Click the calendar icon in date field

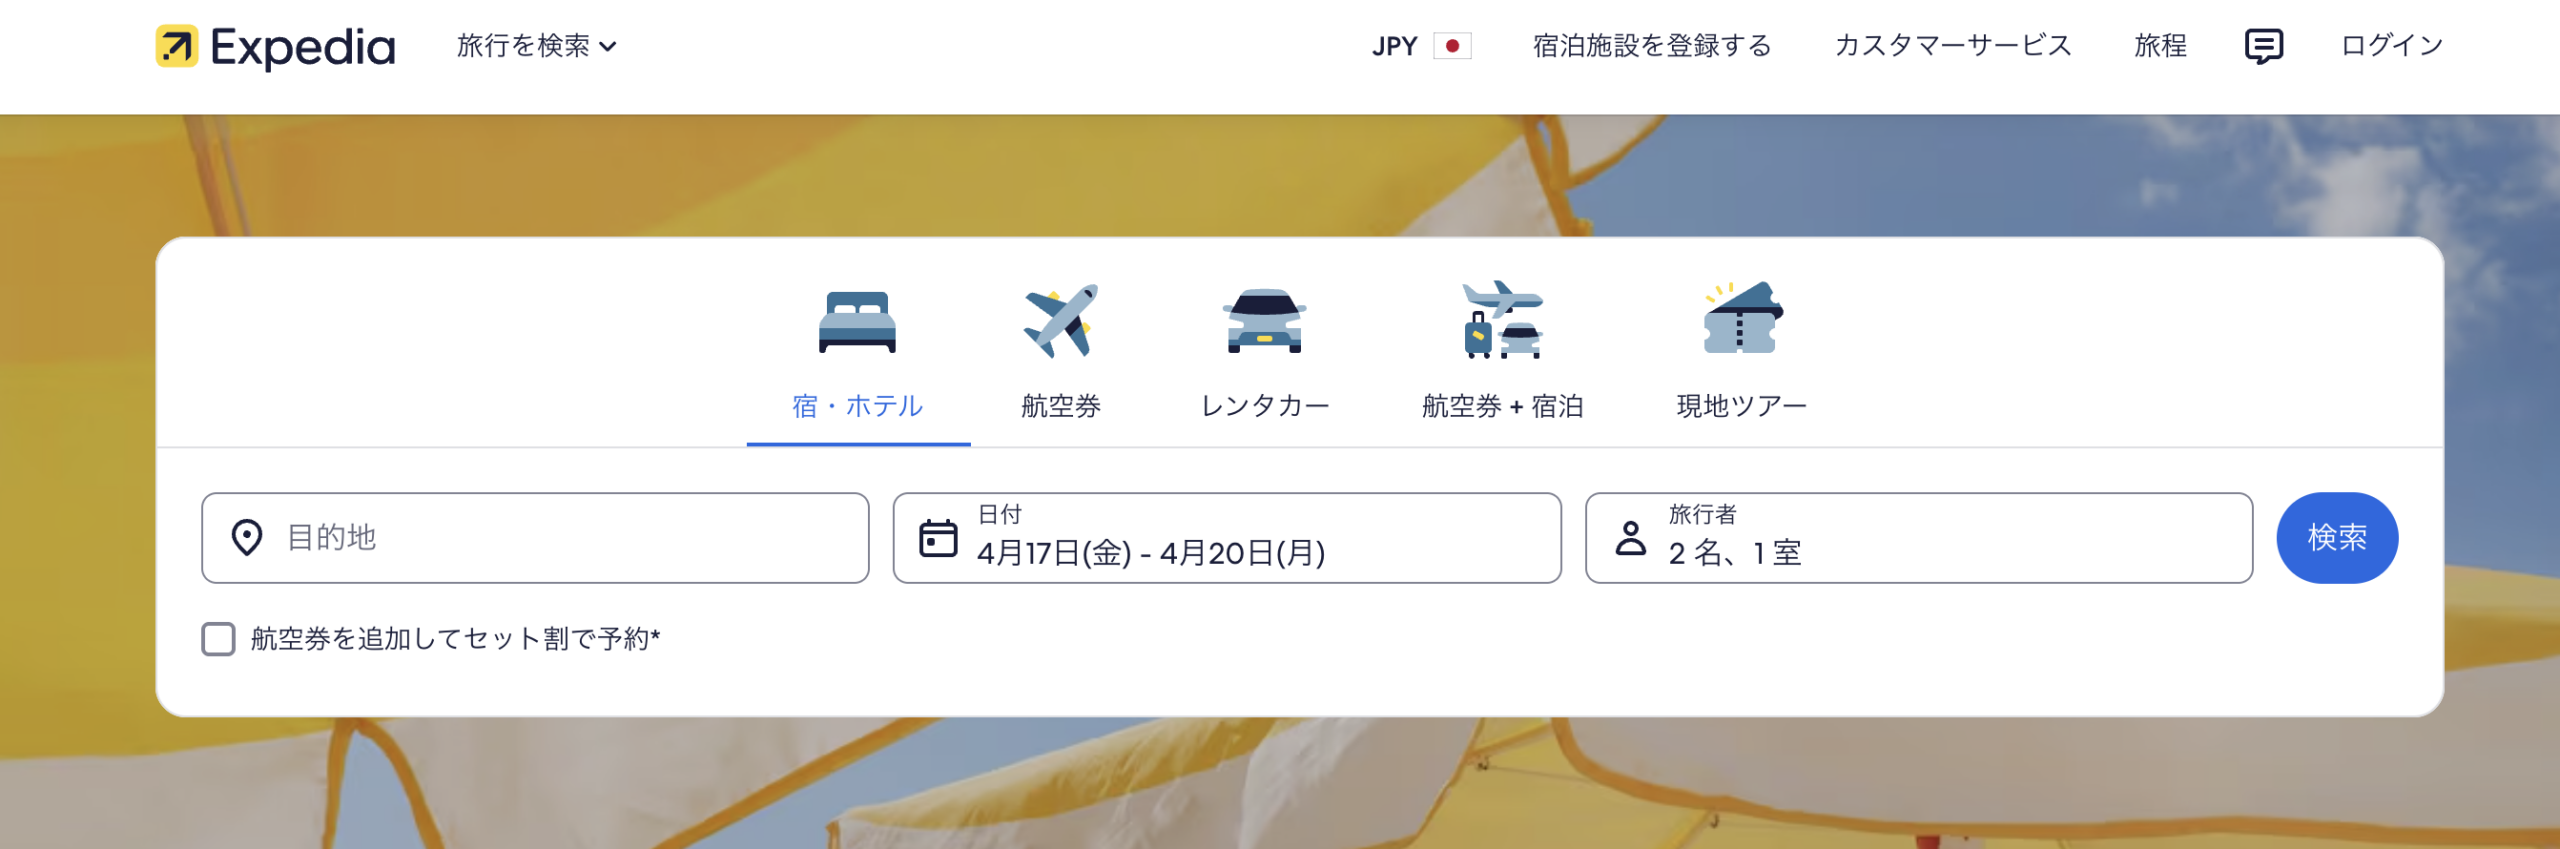click(938, 538)
